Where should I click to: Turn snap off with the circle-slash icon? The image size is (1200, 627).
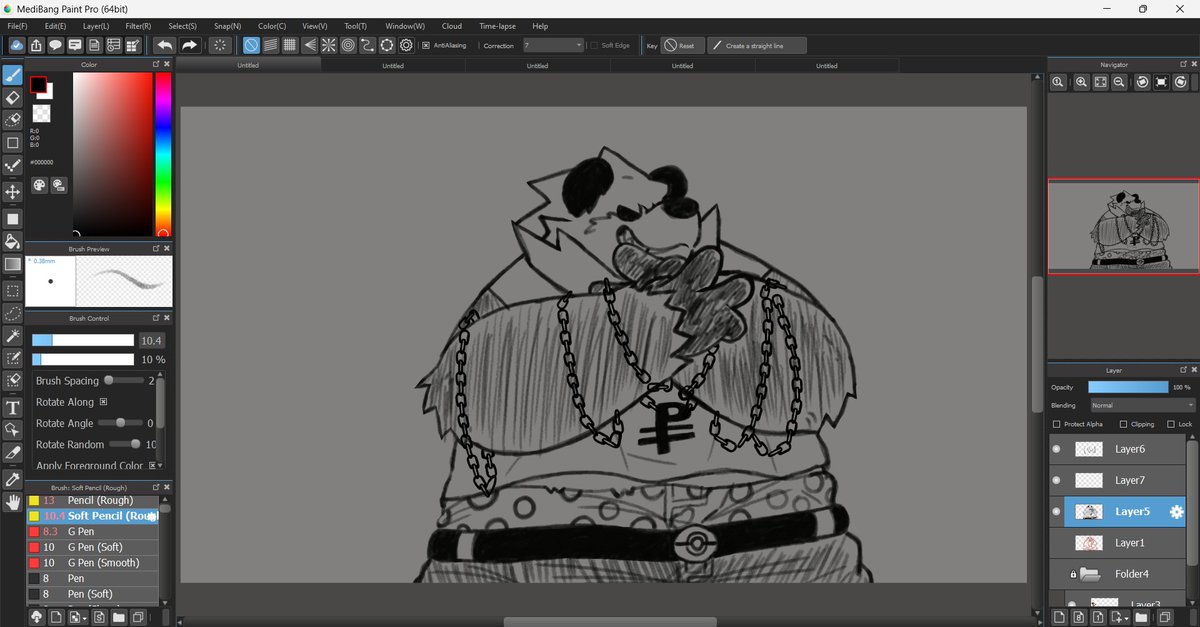click(251, 45)
